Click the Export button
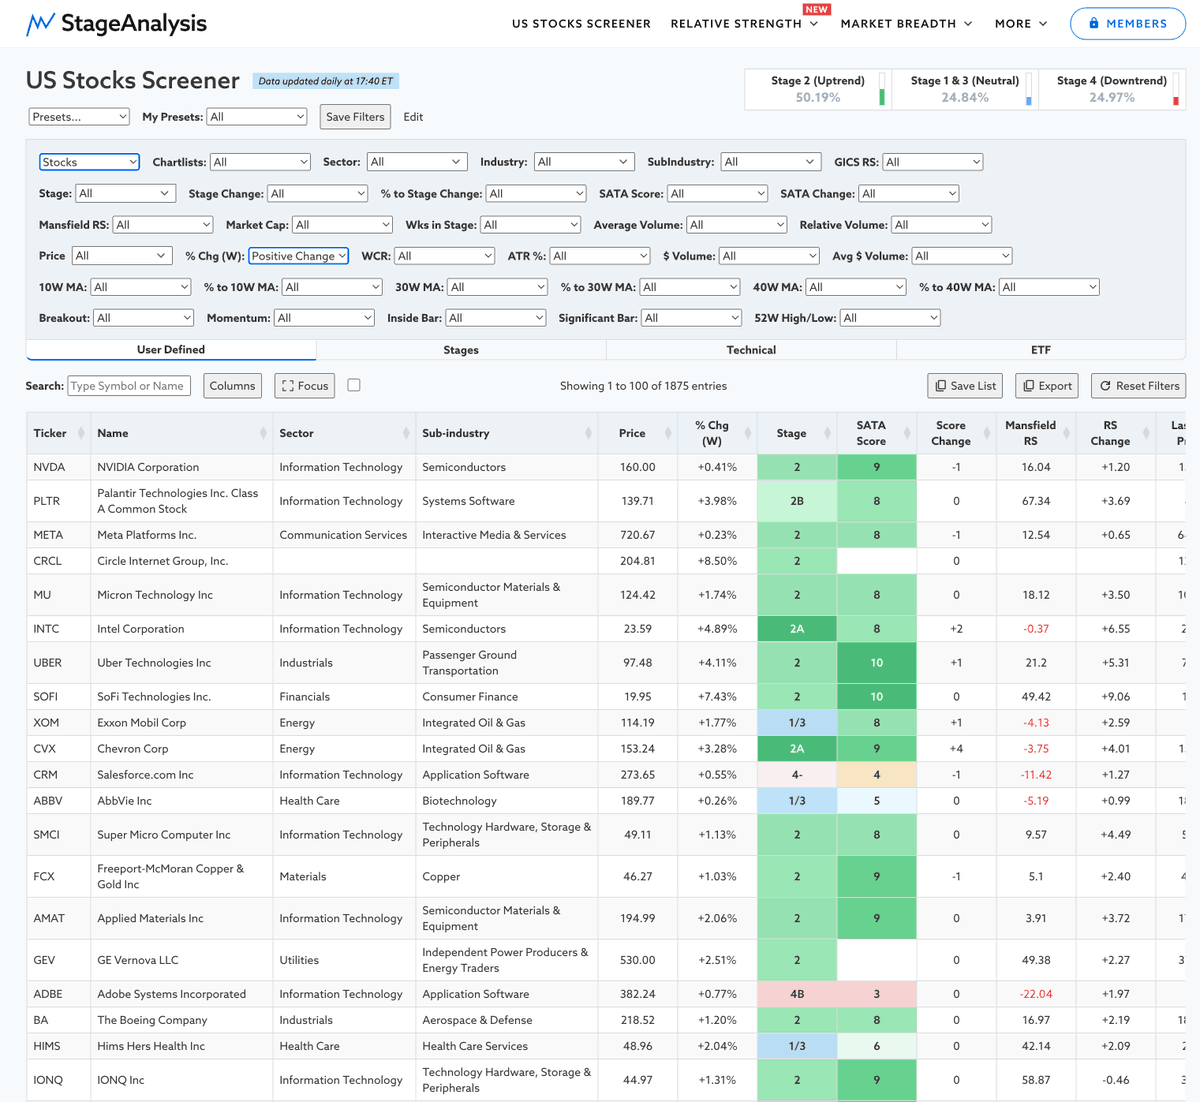This screenshot has width=1200, height=1102. point(1046,386)
